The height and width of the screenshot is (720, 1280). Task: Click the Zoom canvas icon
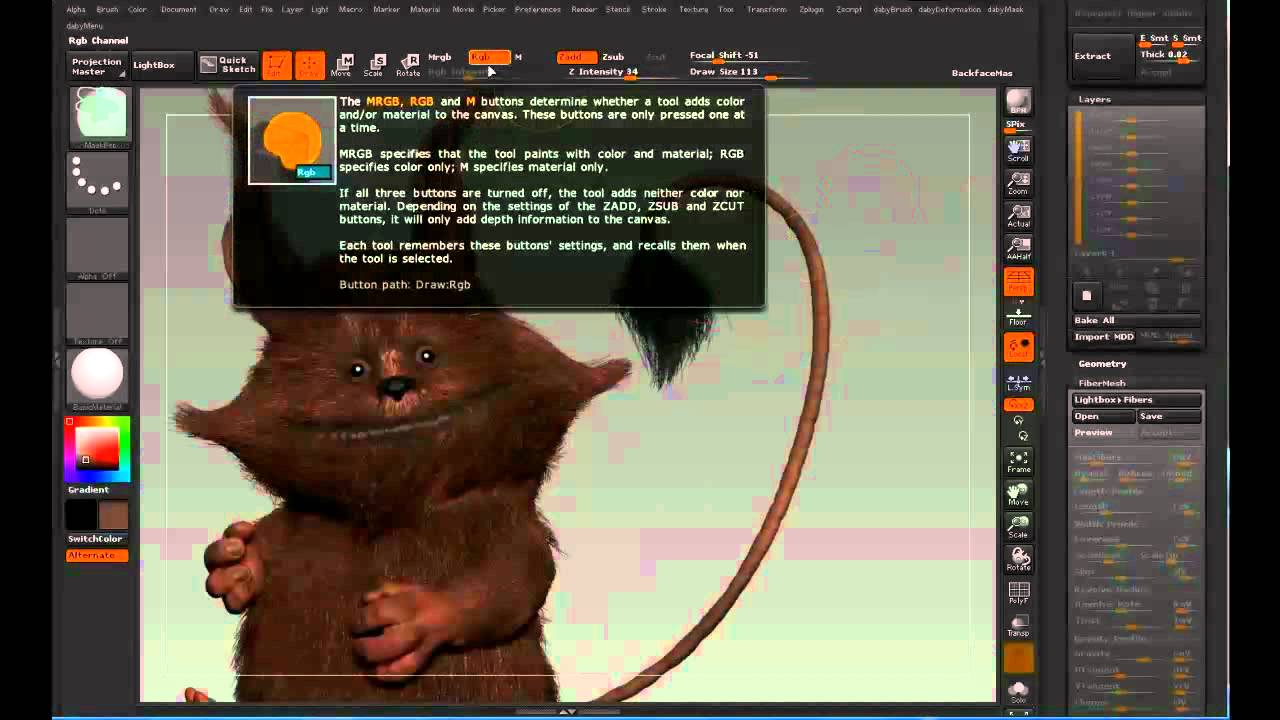click(1018, 183)
